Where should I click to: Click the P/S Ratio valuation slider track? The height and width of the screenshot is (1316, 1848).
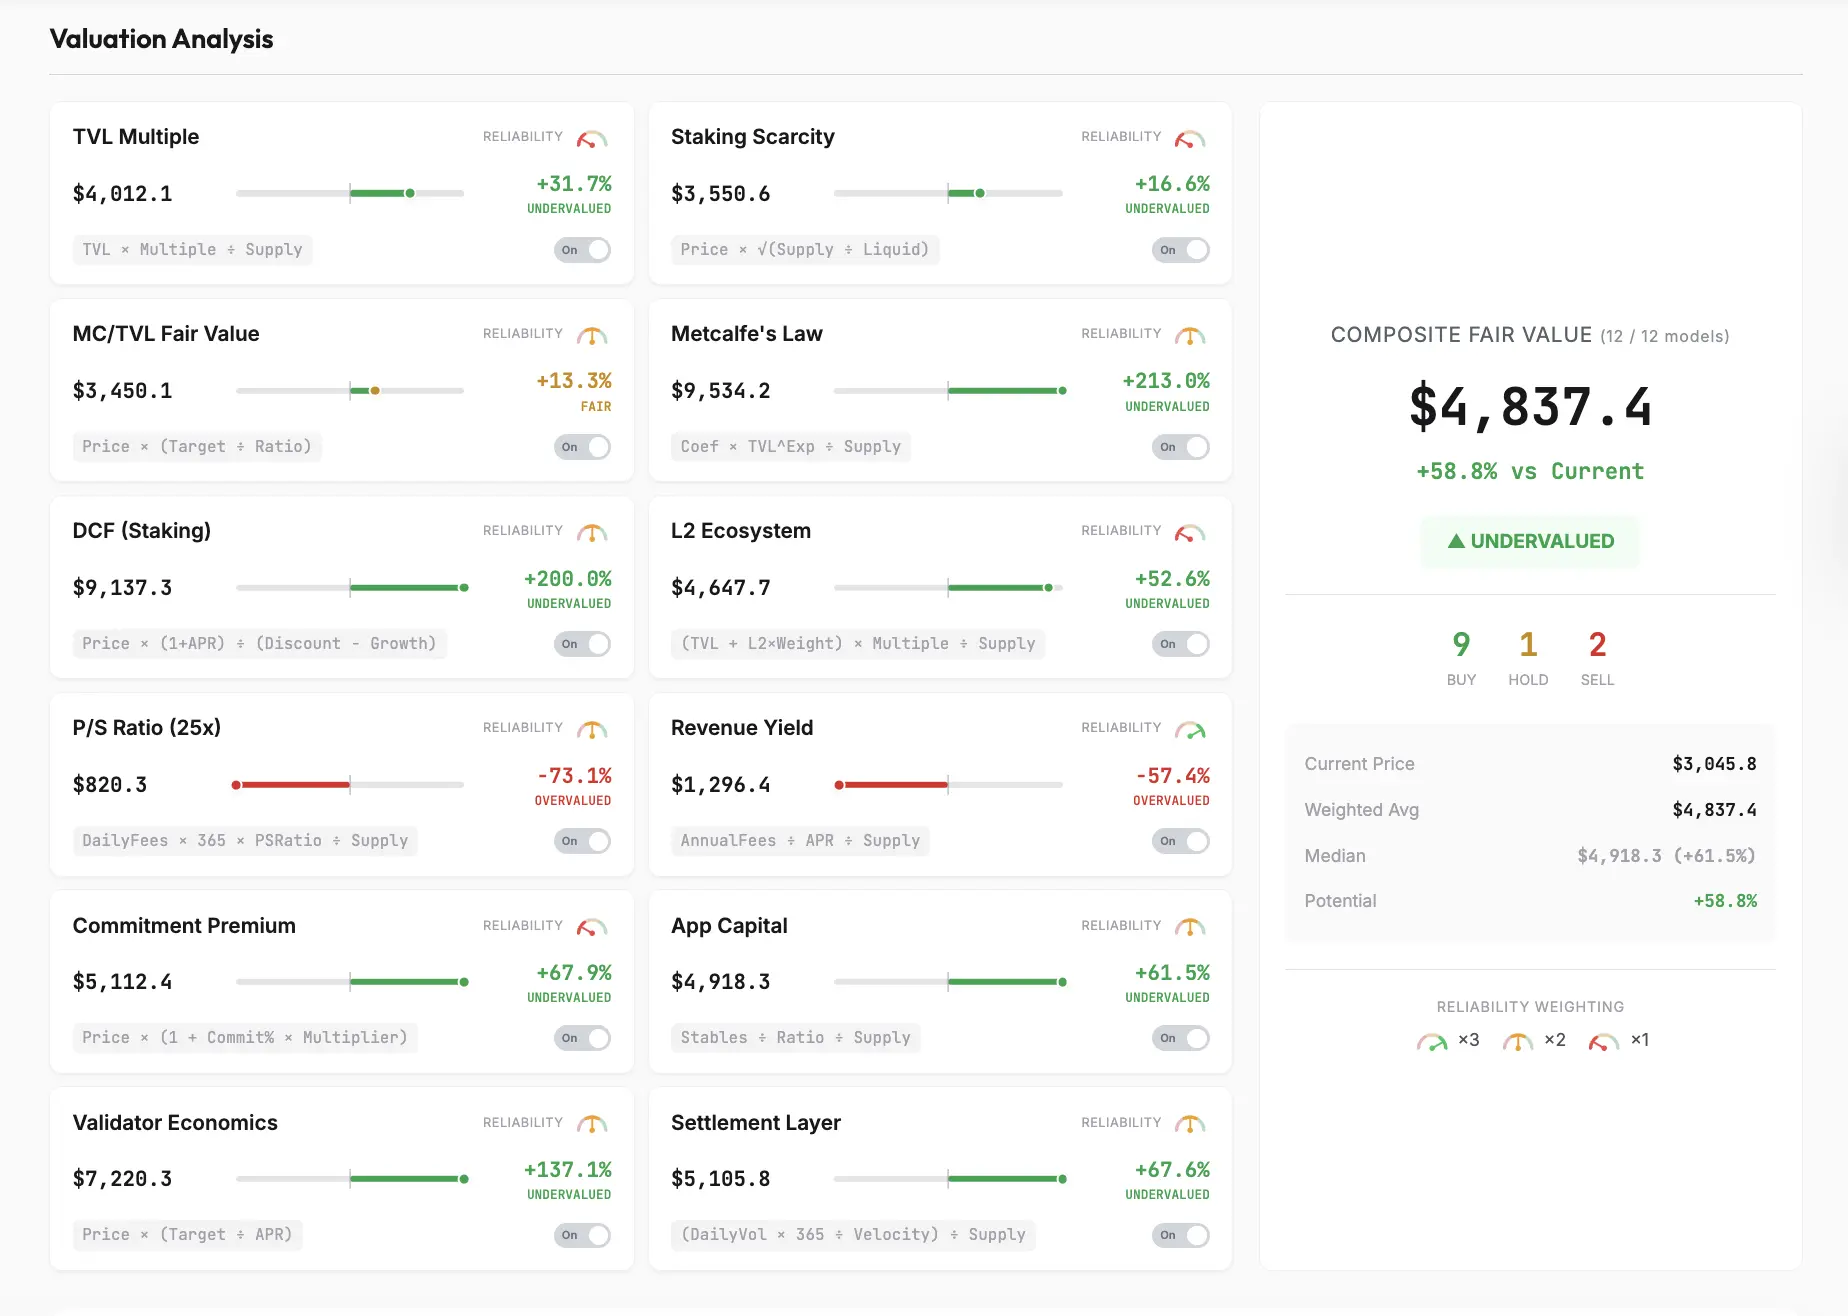[x=349, y=785]
